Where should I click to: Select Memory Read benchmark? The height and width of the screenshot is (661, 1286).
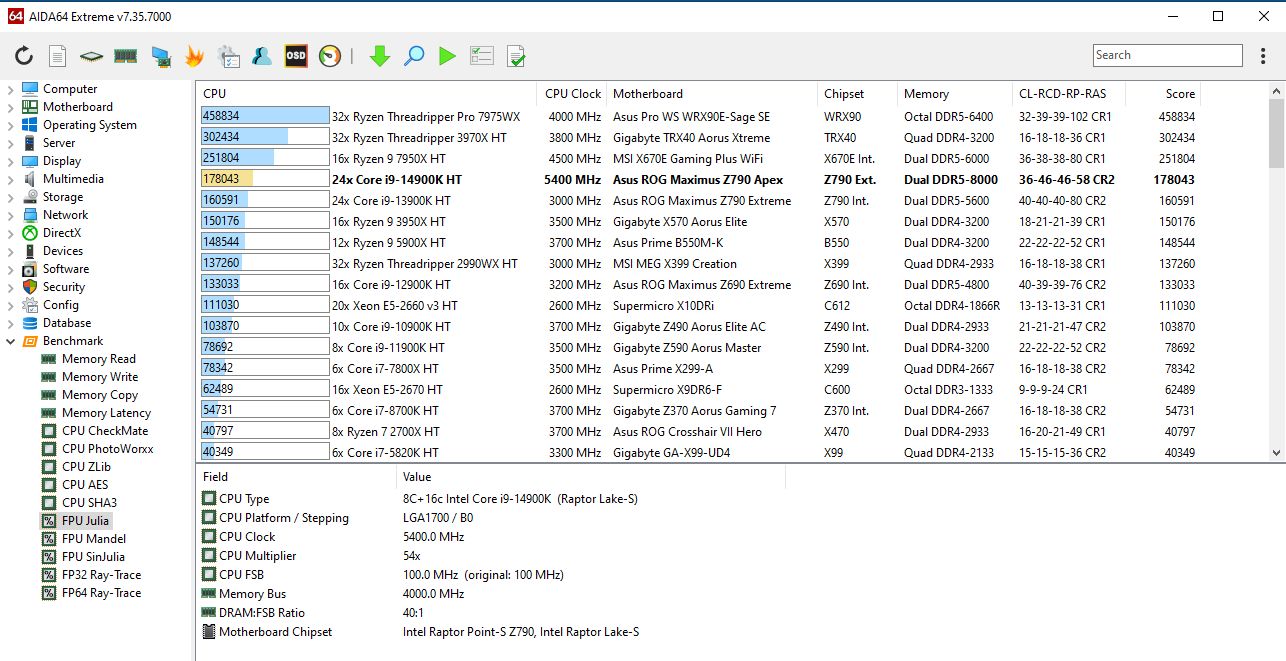[98, 359]
